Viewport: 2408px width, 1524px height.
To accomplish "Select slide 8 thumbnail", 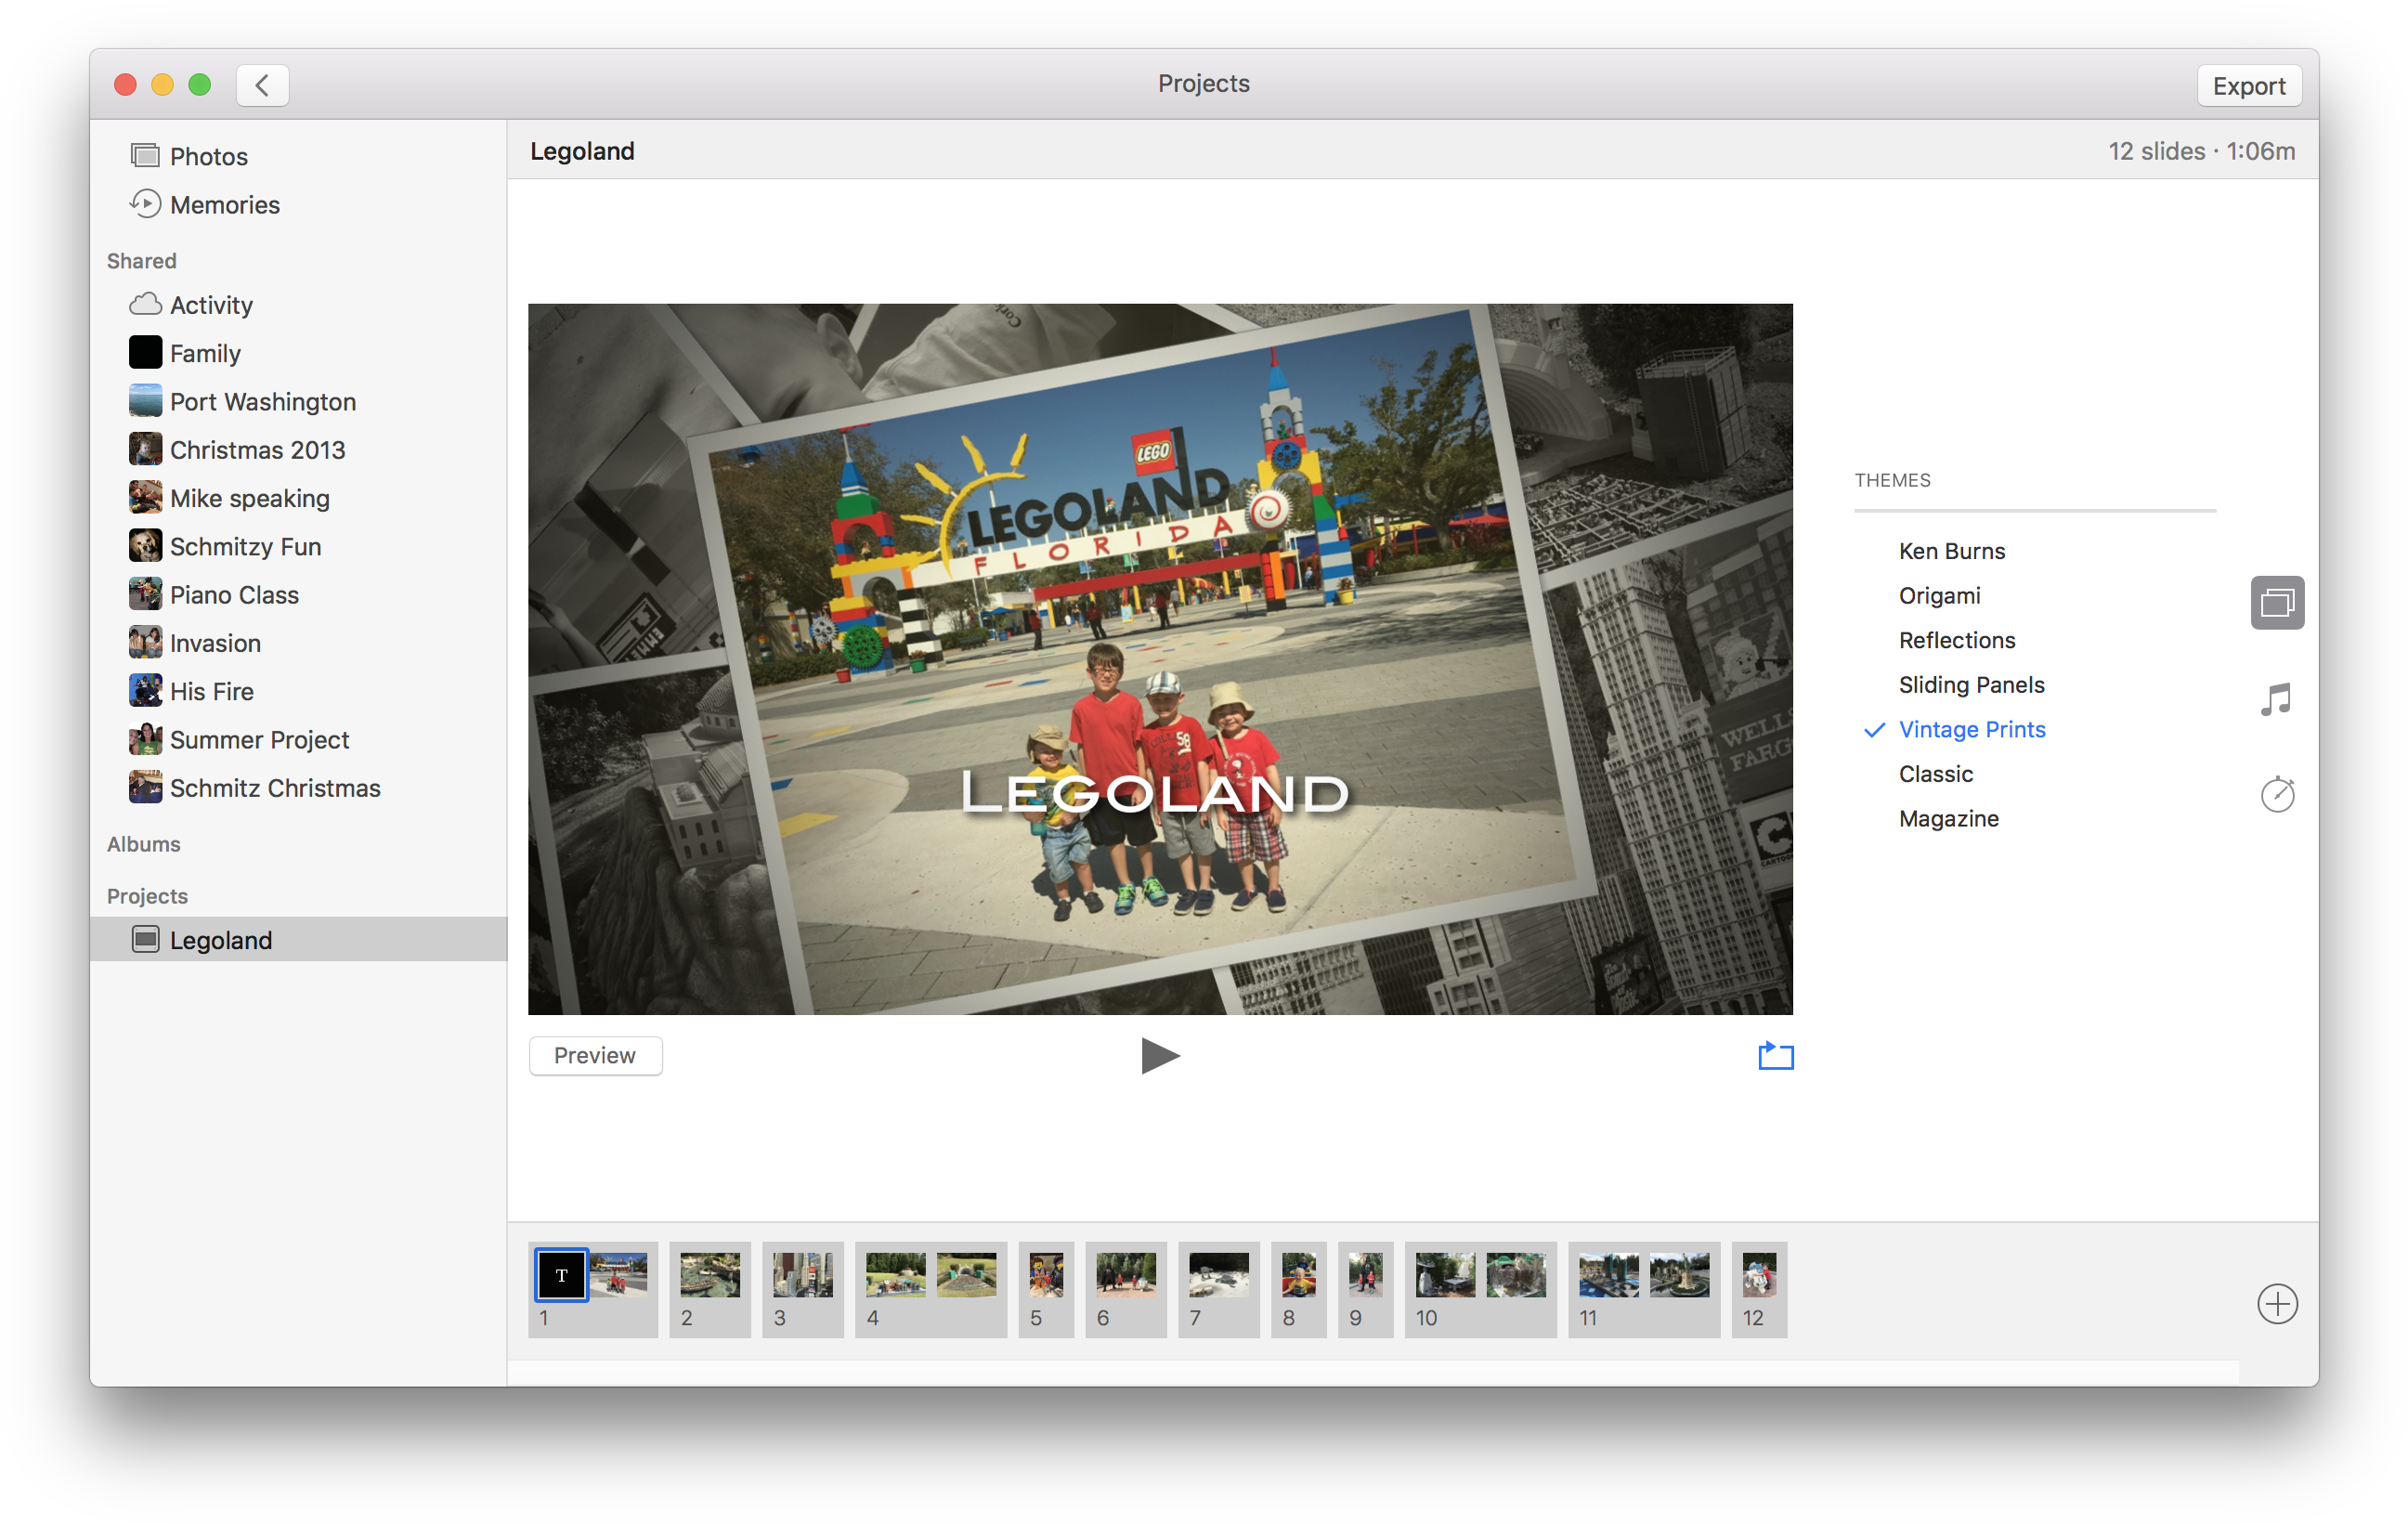I will 1299,1275.
